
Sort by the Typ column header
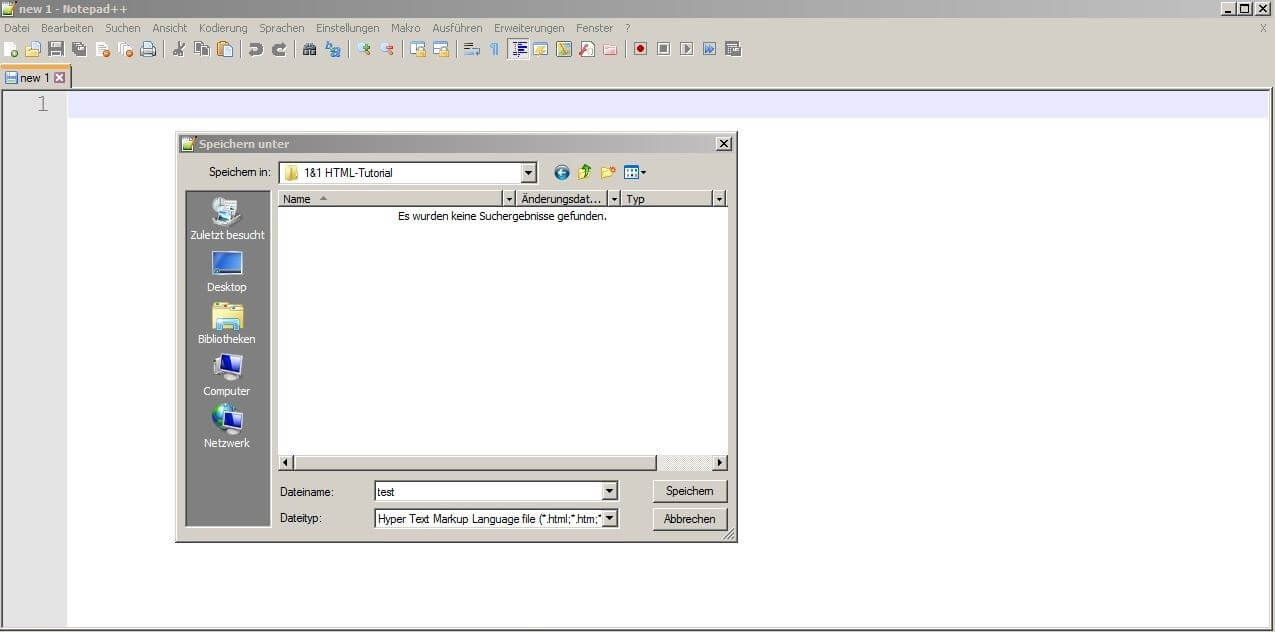click(667, 199)
